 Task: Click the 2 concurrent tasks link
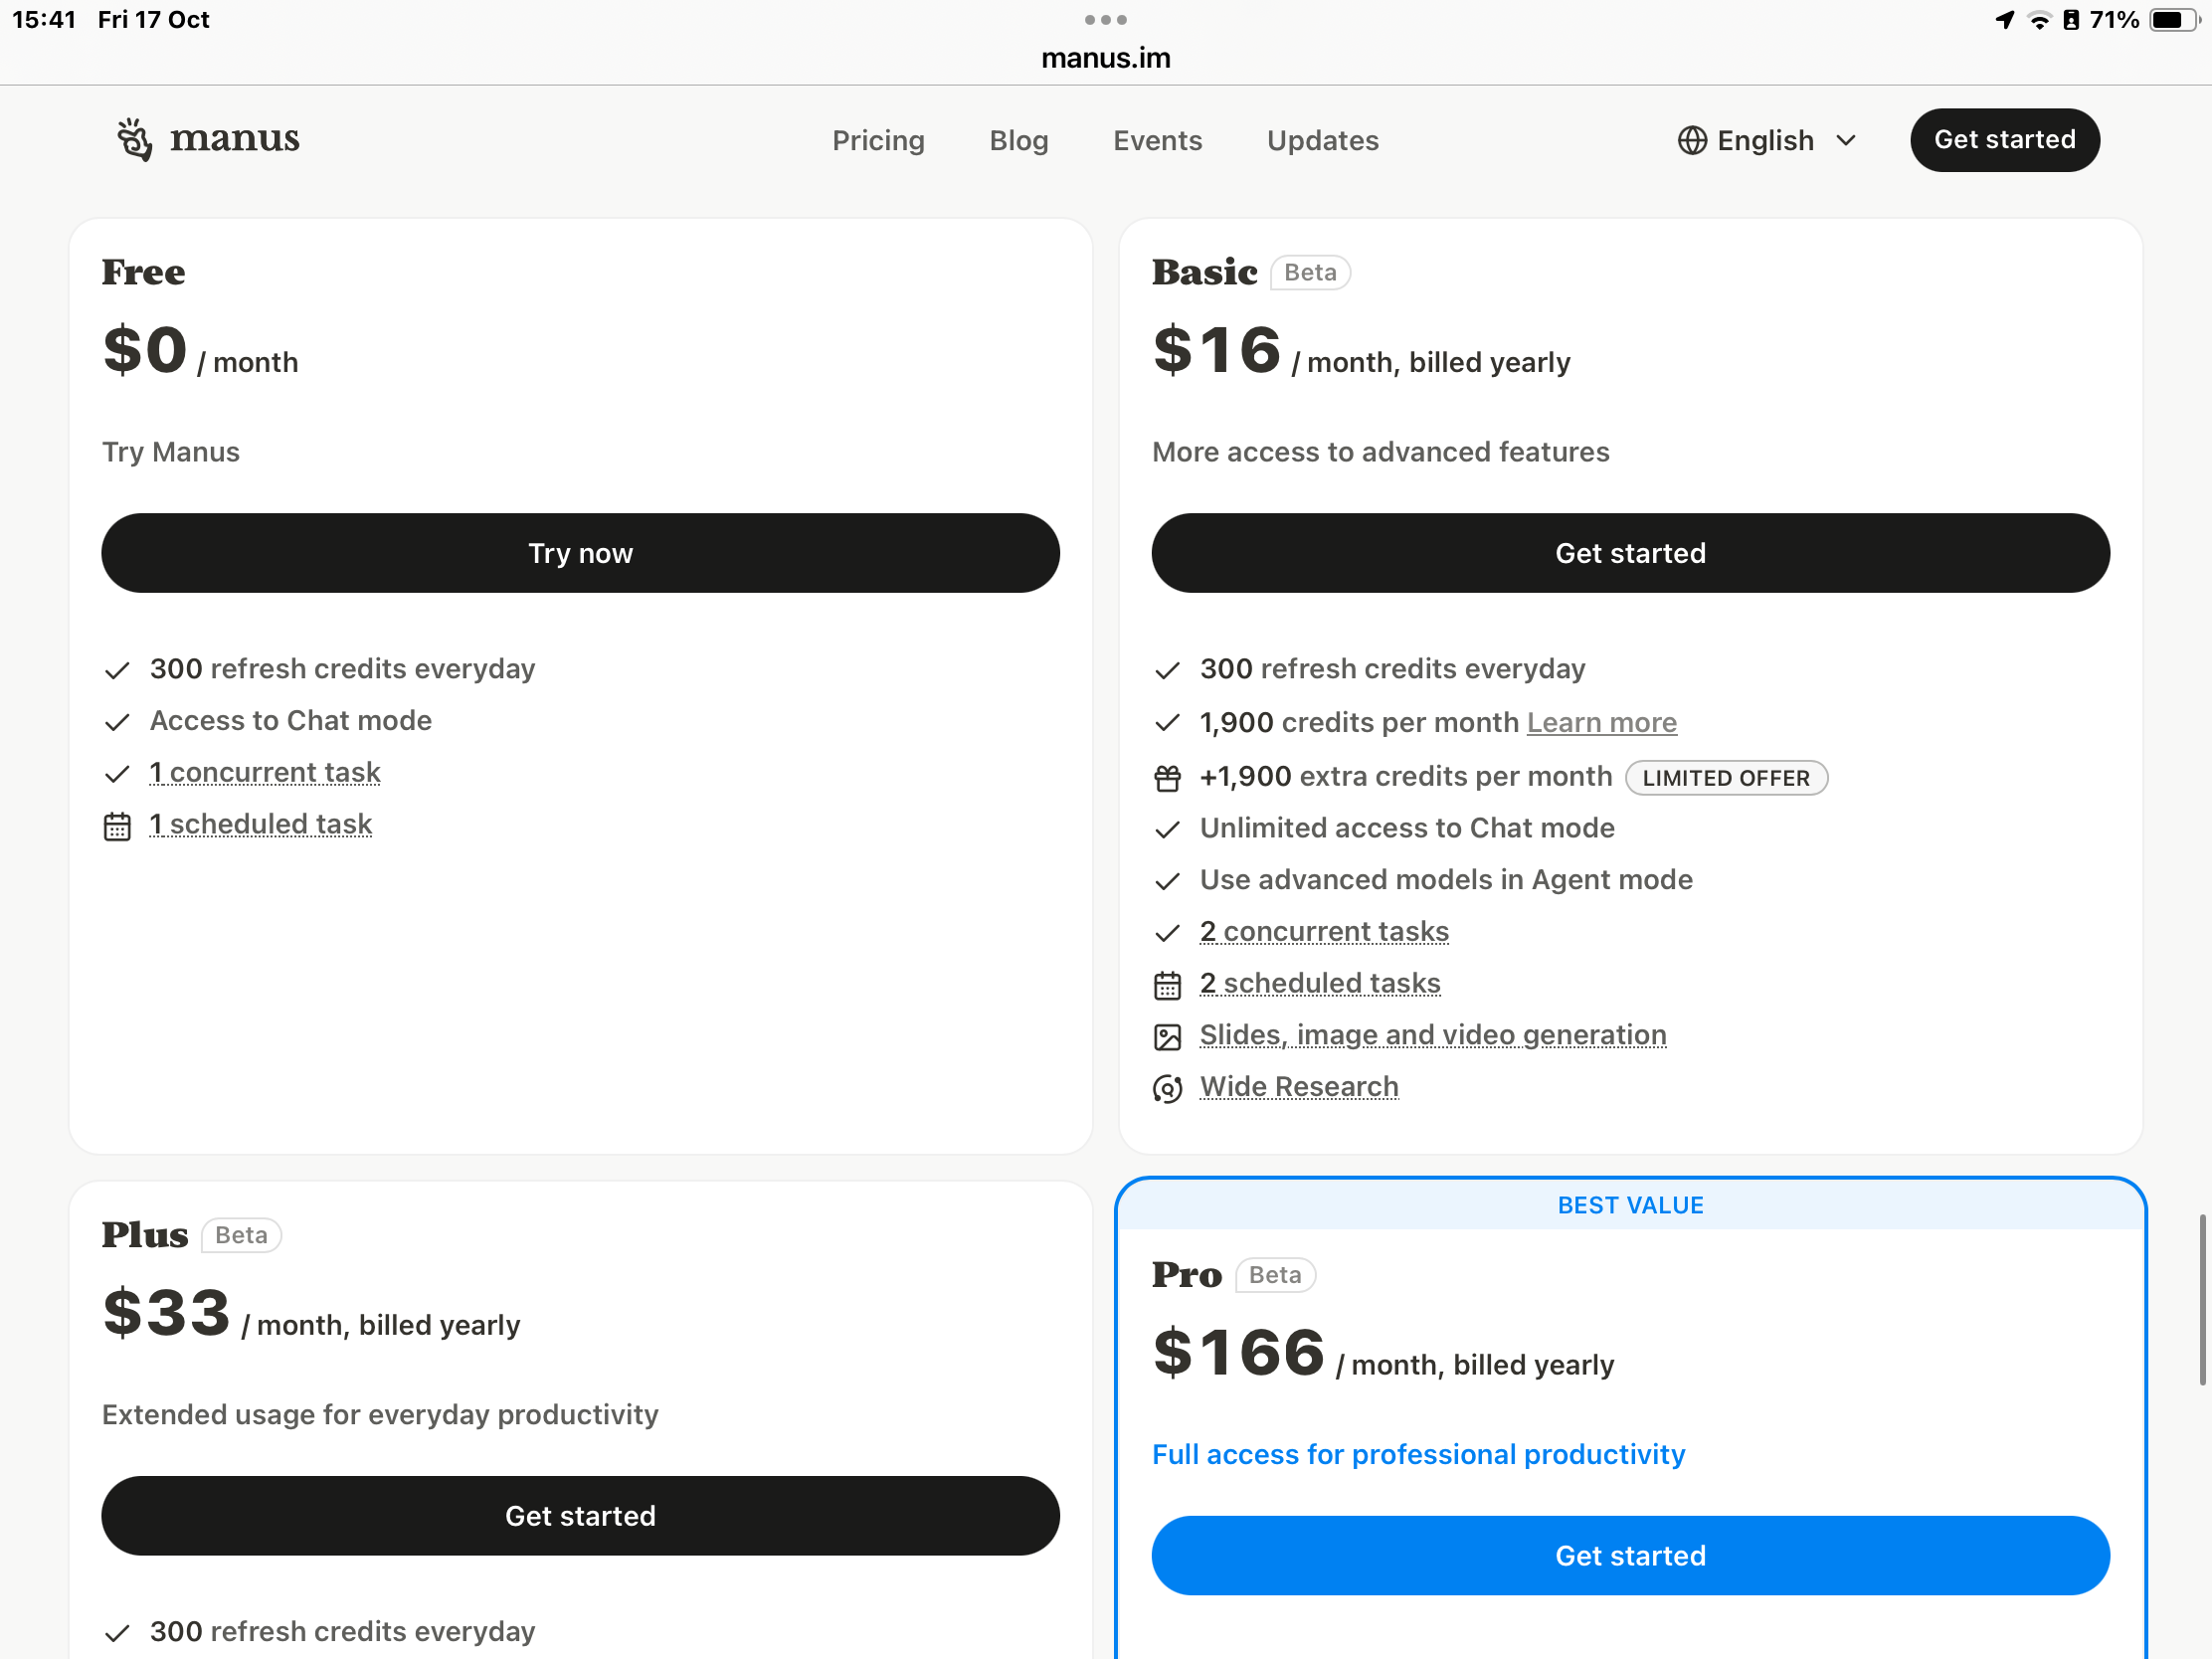[1323, 931]
